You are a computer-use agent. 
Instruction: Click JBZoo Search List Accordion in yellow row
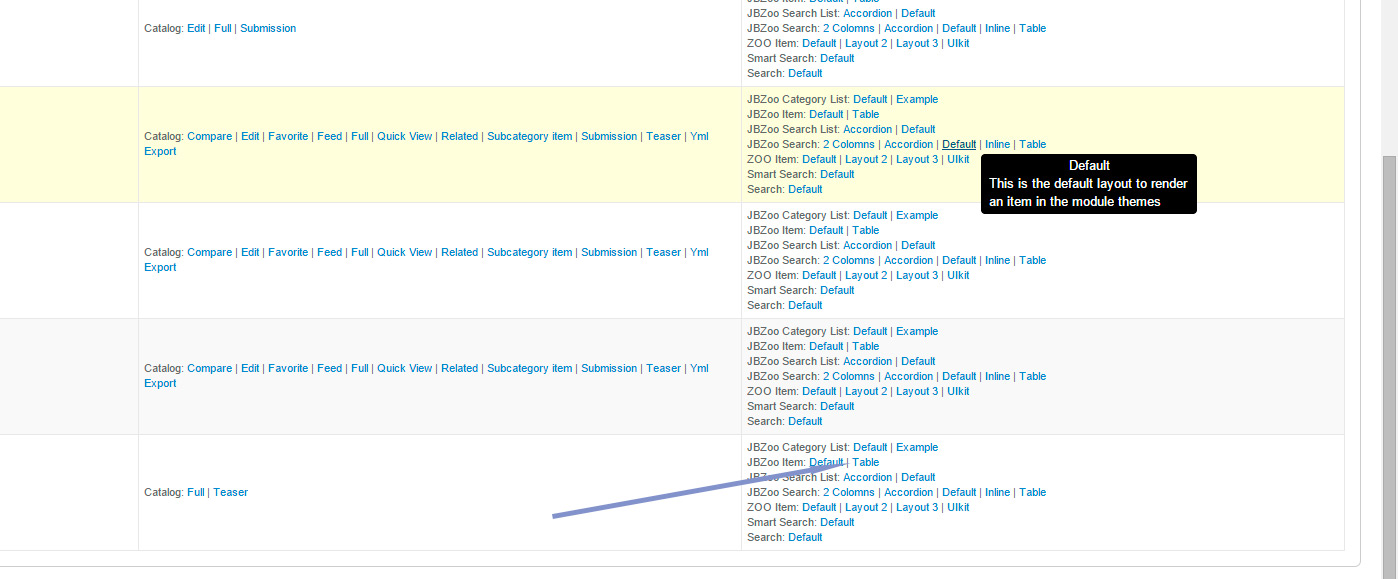(867, 129)
